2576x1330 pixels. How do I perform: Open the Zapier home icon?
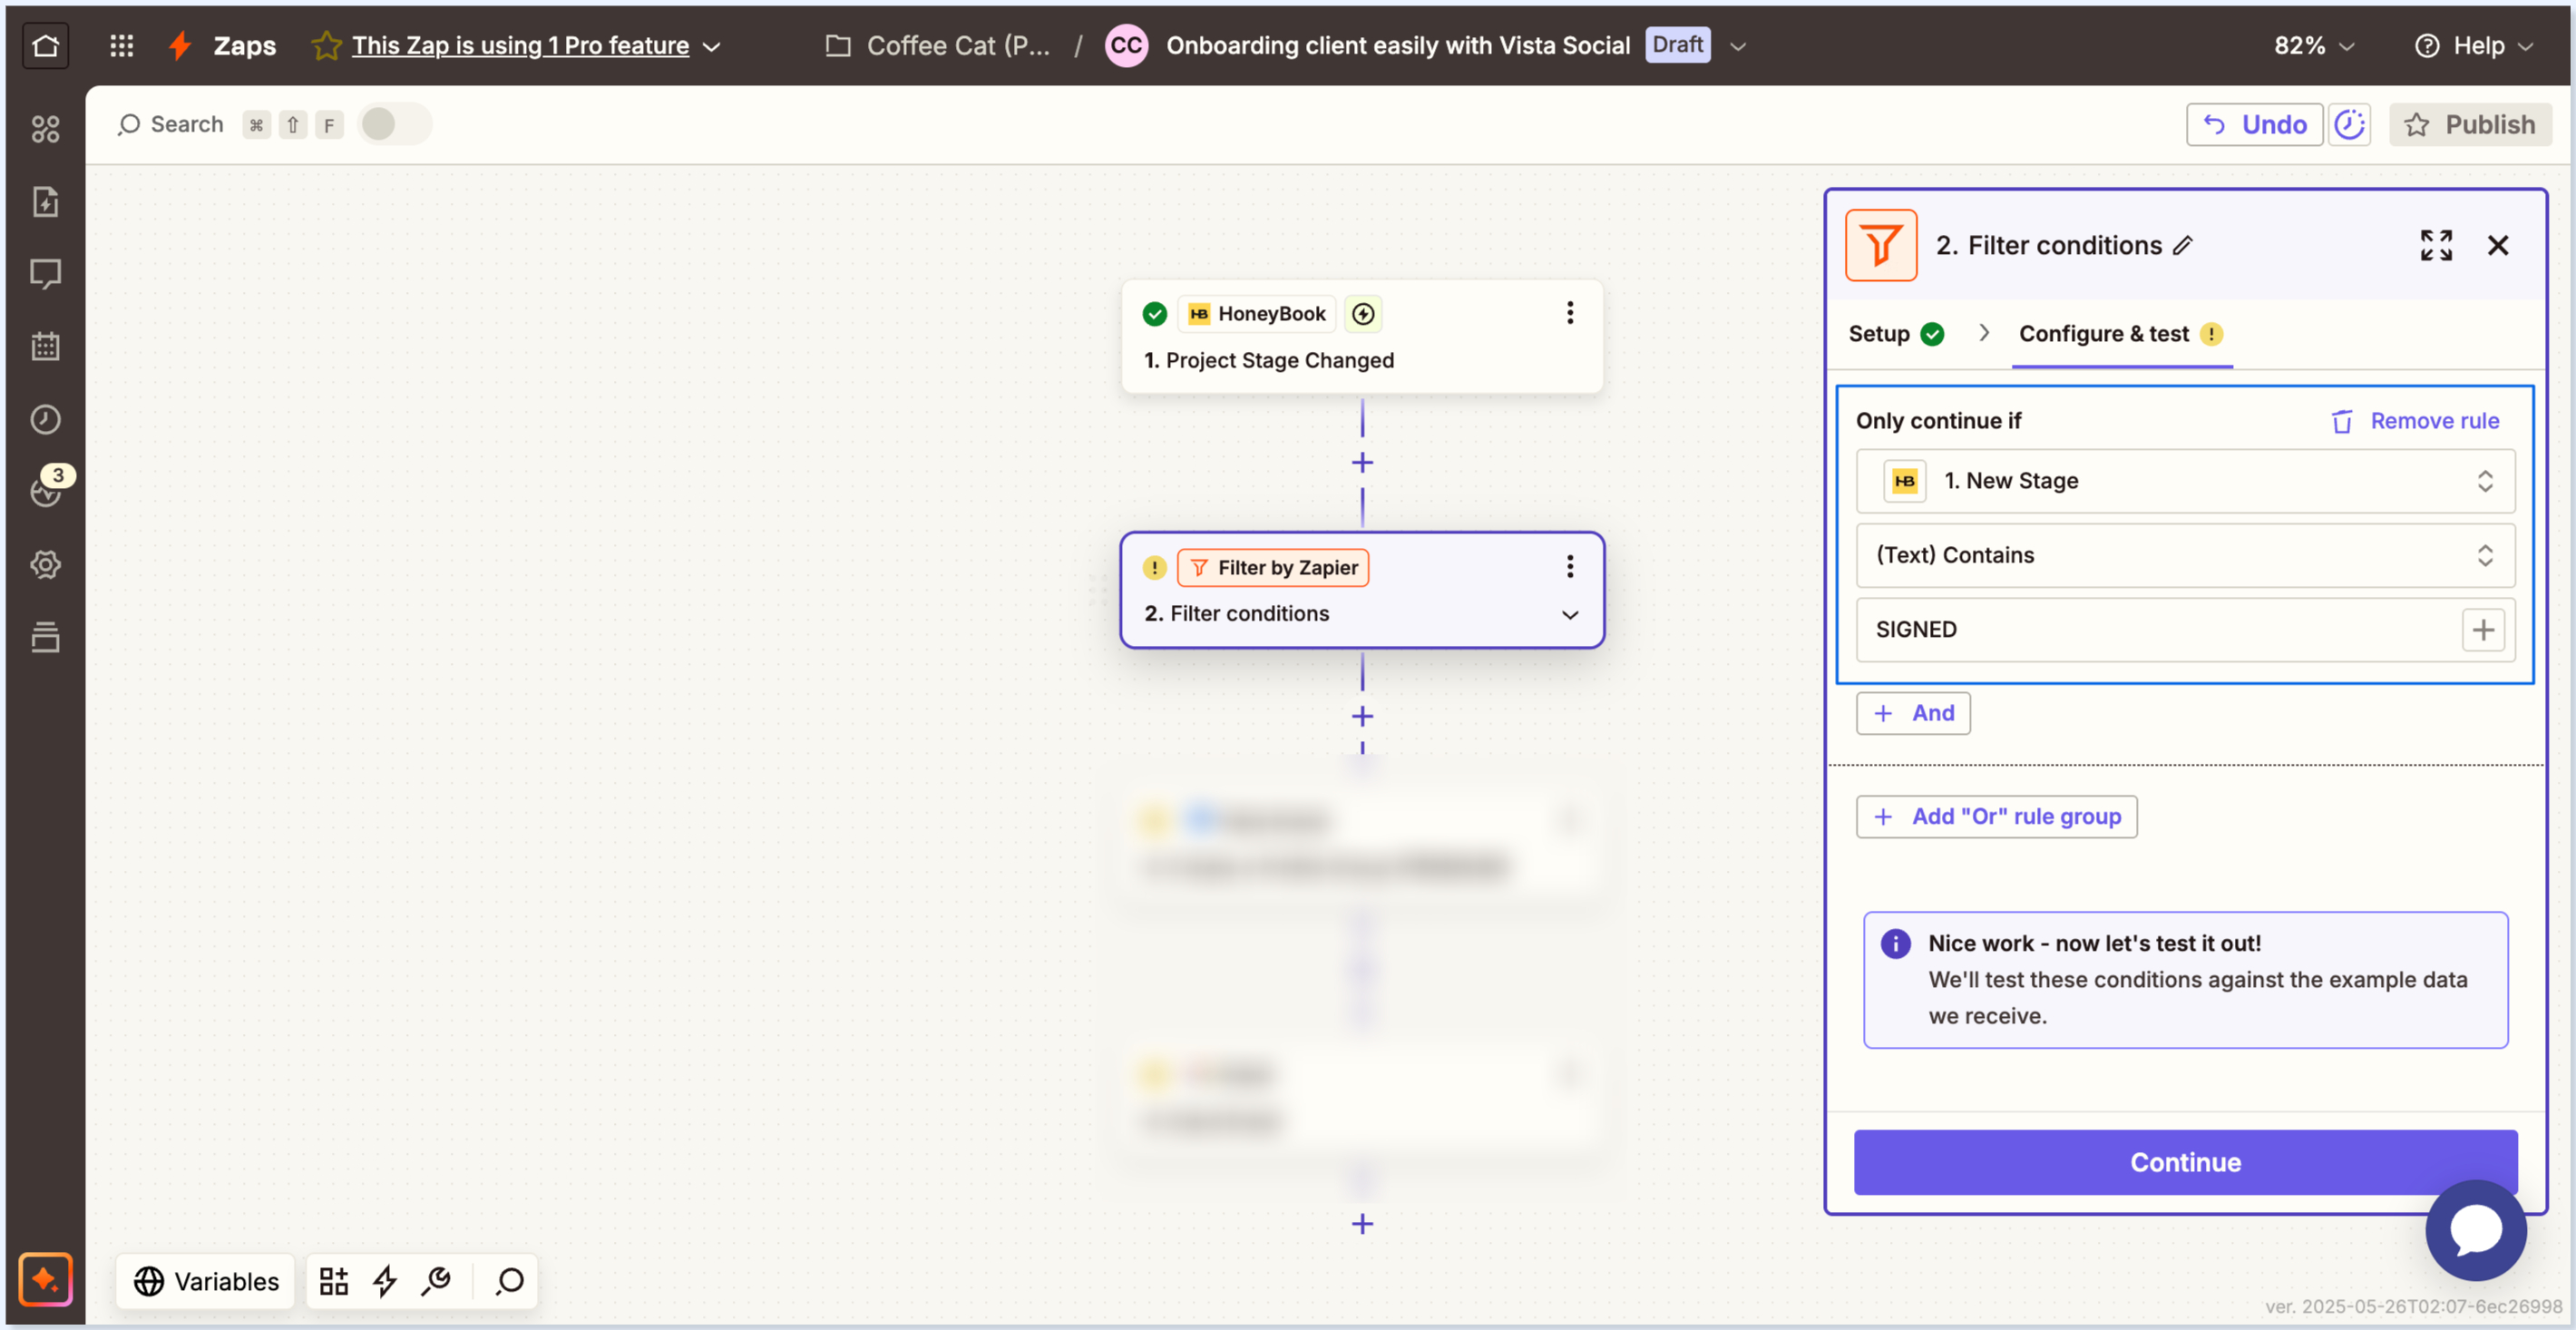(45, 45)
